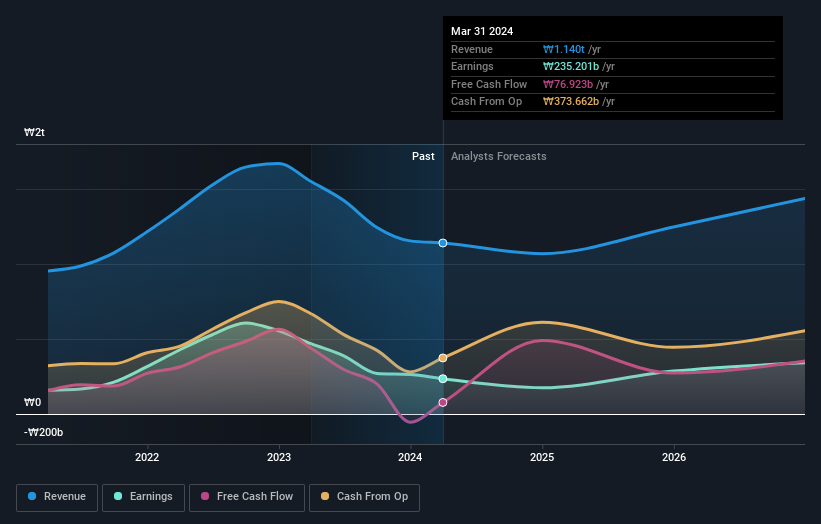Select the Earnings teal data point
The width and height of the screenshot is (821, 524).
point(443,378)
